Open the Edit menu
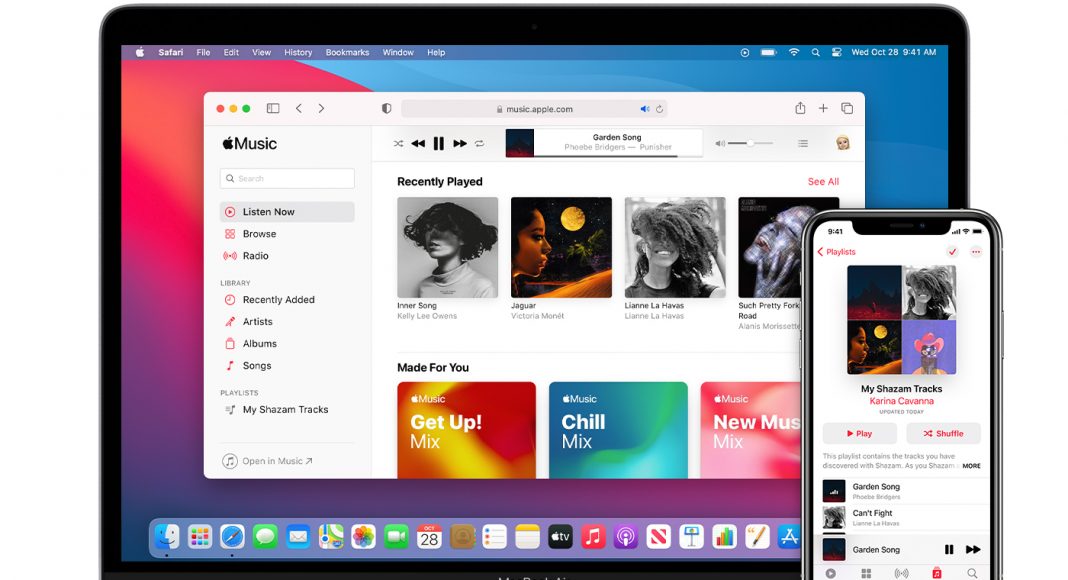Viewport: 1068px width, 580px height. pos(232,52)
